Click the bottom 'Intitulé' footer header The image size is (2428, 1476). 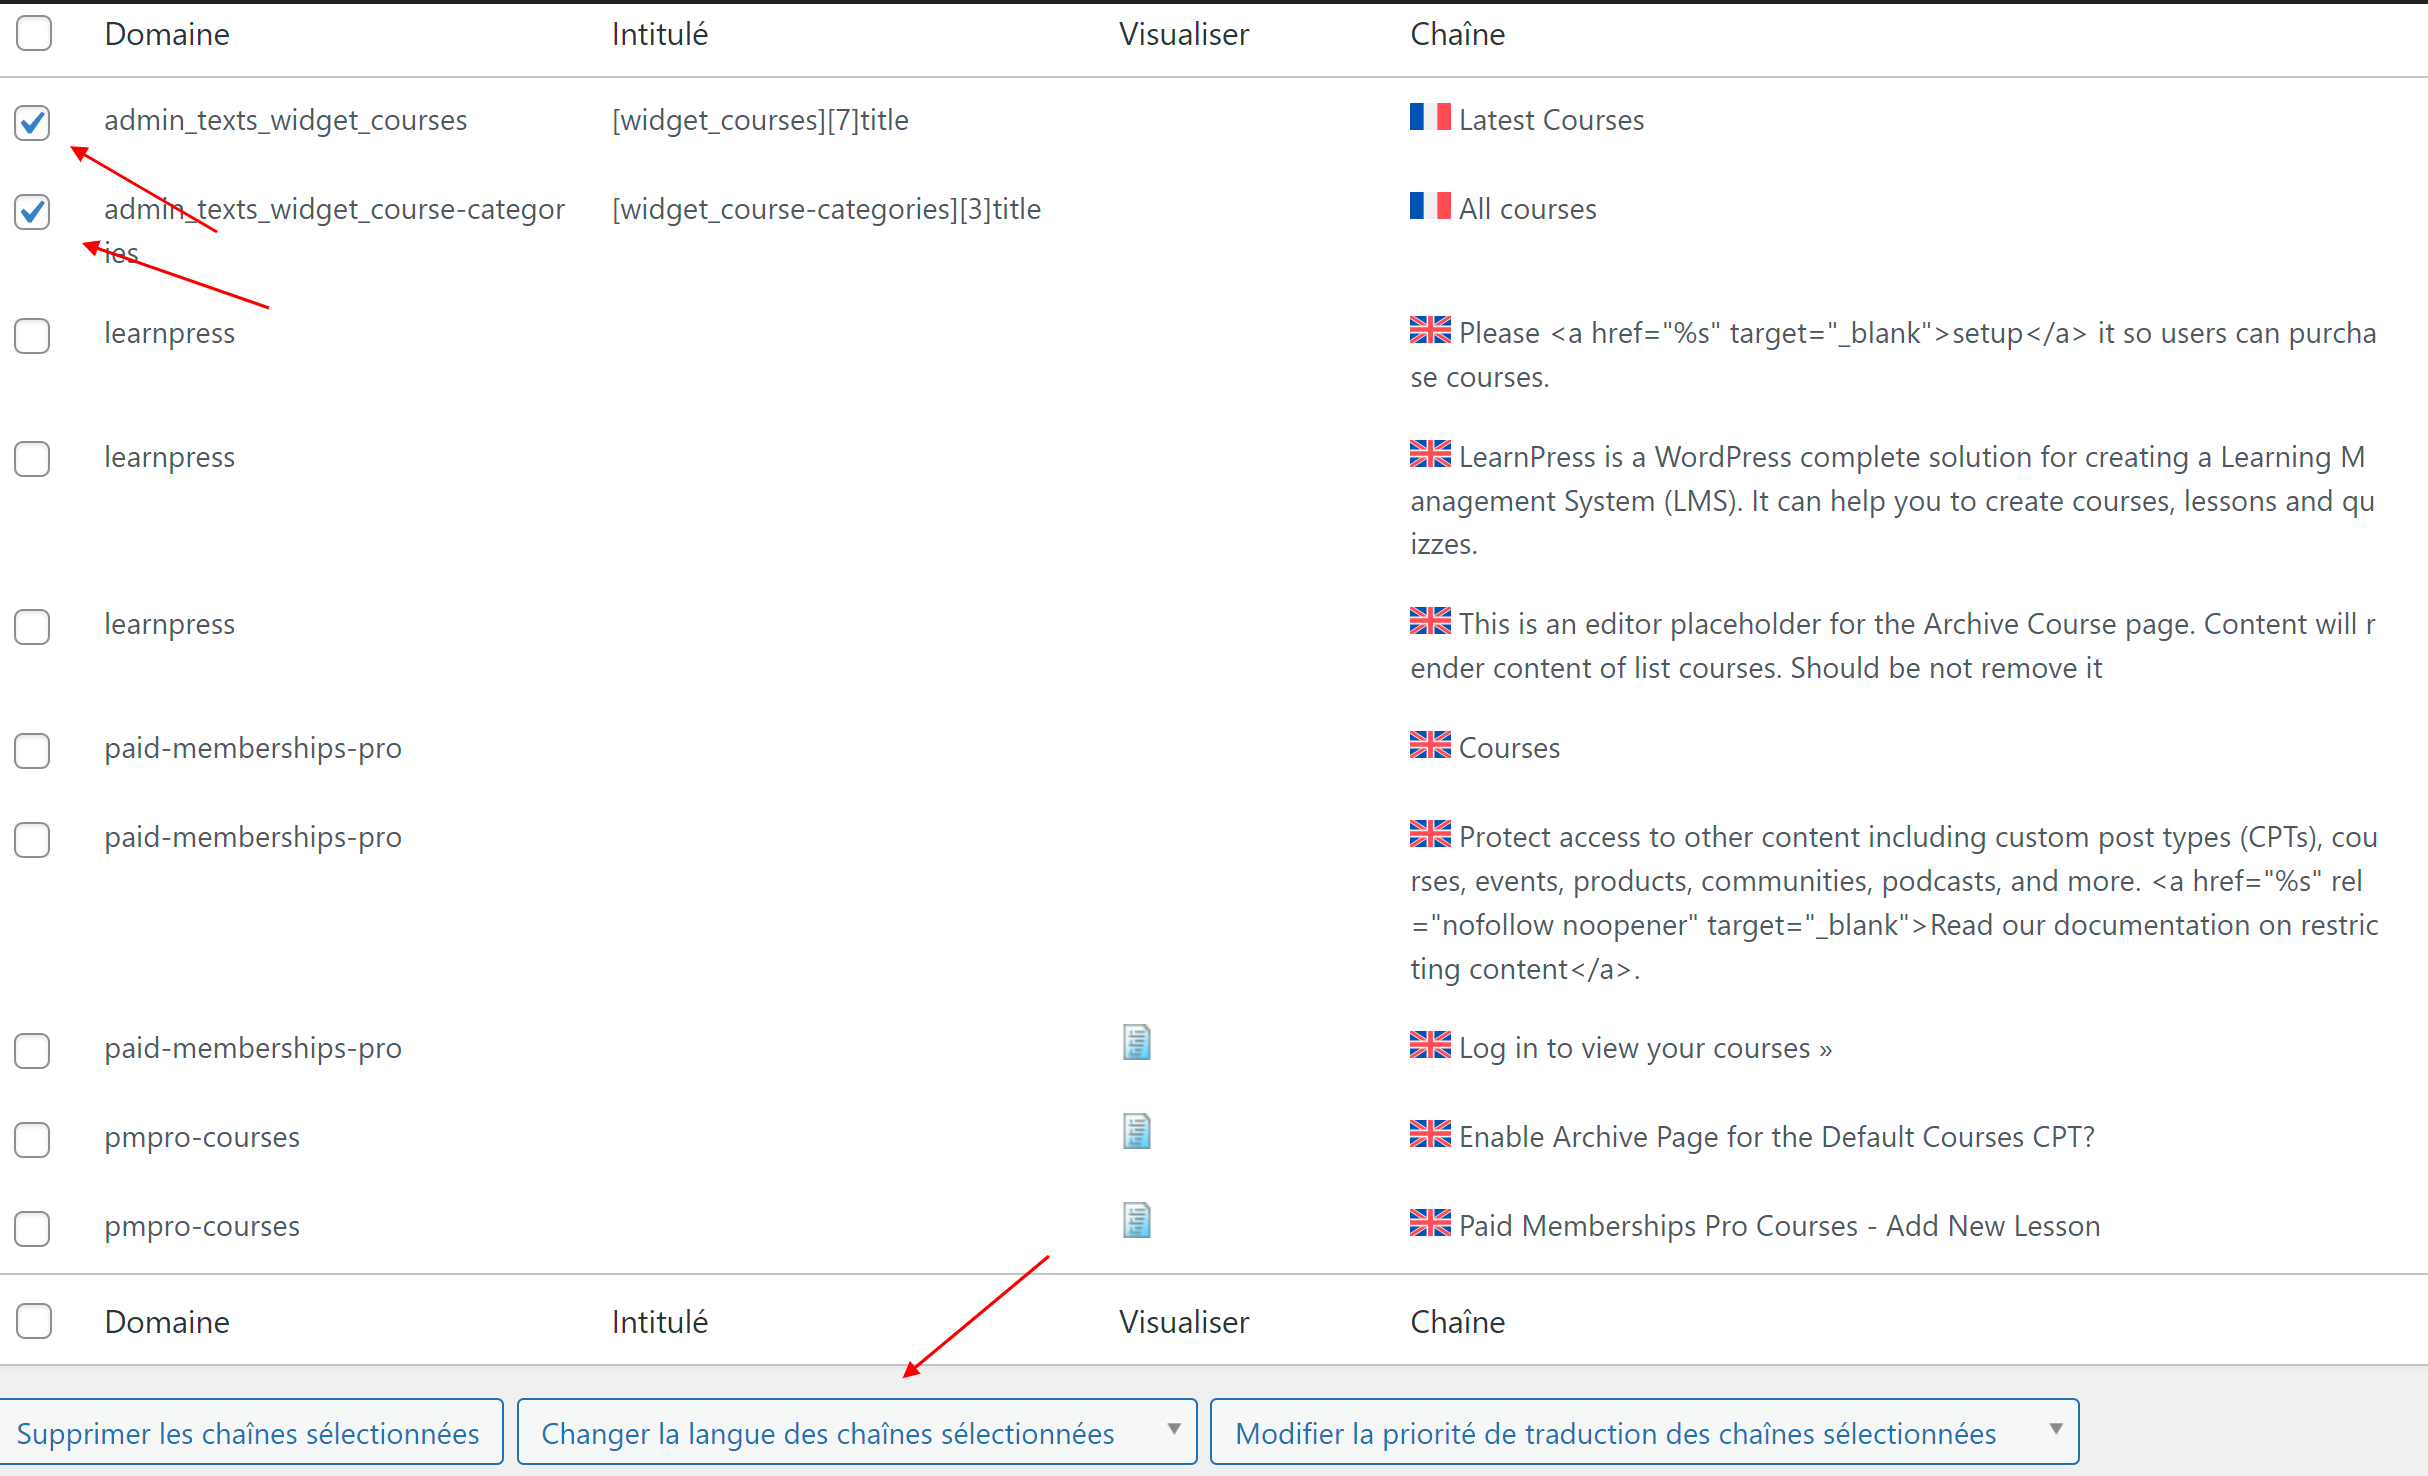[x=660, y=1322]
